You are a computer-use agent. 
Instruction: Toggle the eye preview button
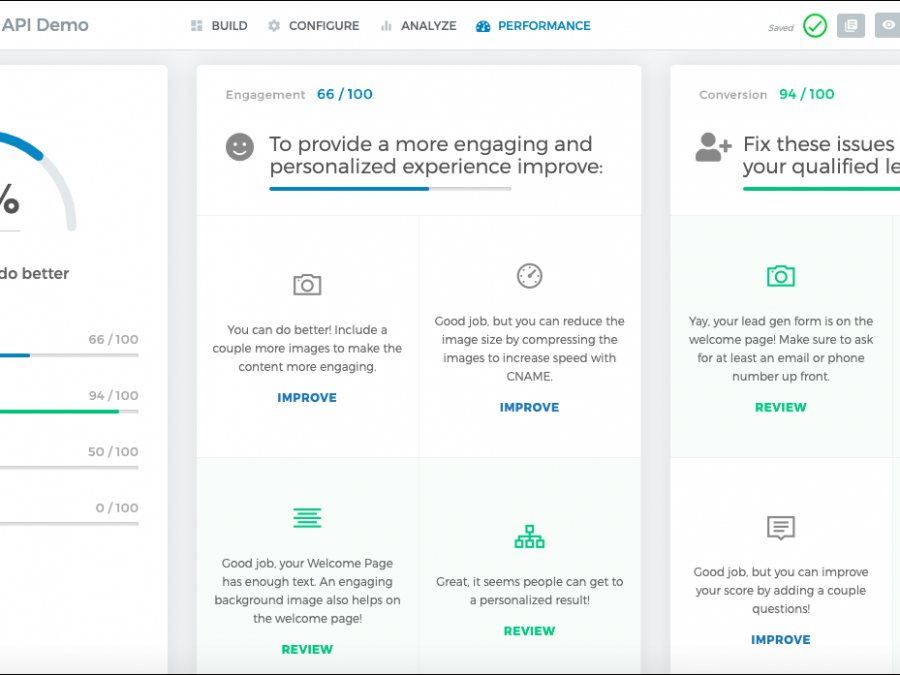pos(886,26)
